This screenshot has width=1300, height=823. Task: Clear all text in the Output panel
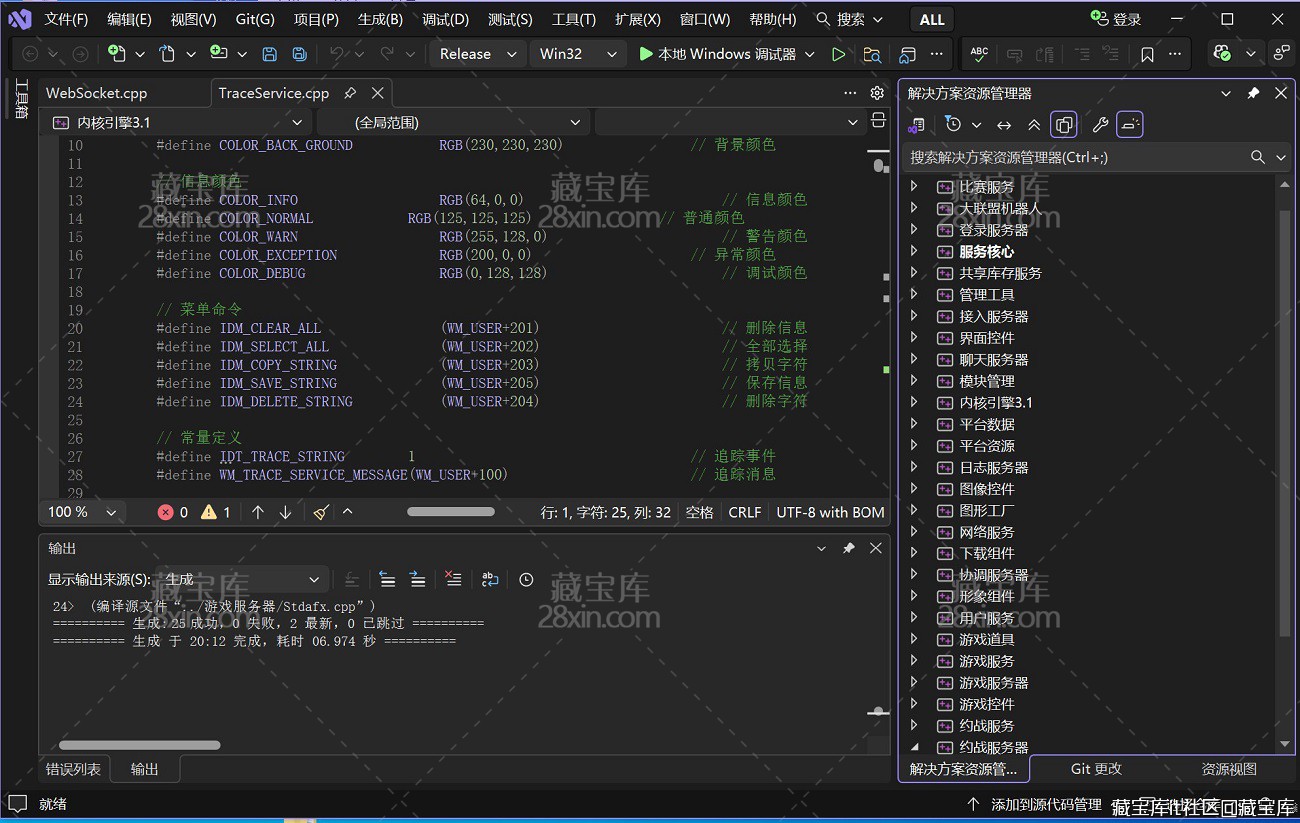pyautogui.click(x=453, y=579)
